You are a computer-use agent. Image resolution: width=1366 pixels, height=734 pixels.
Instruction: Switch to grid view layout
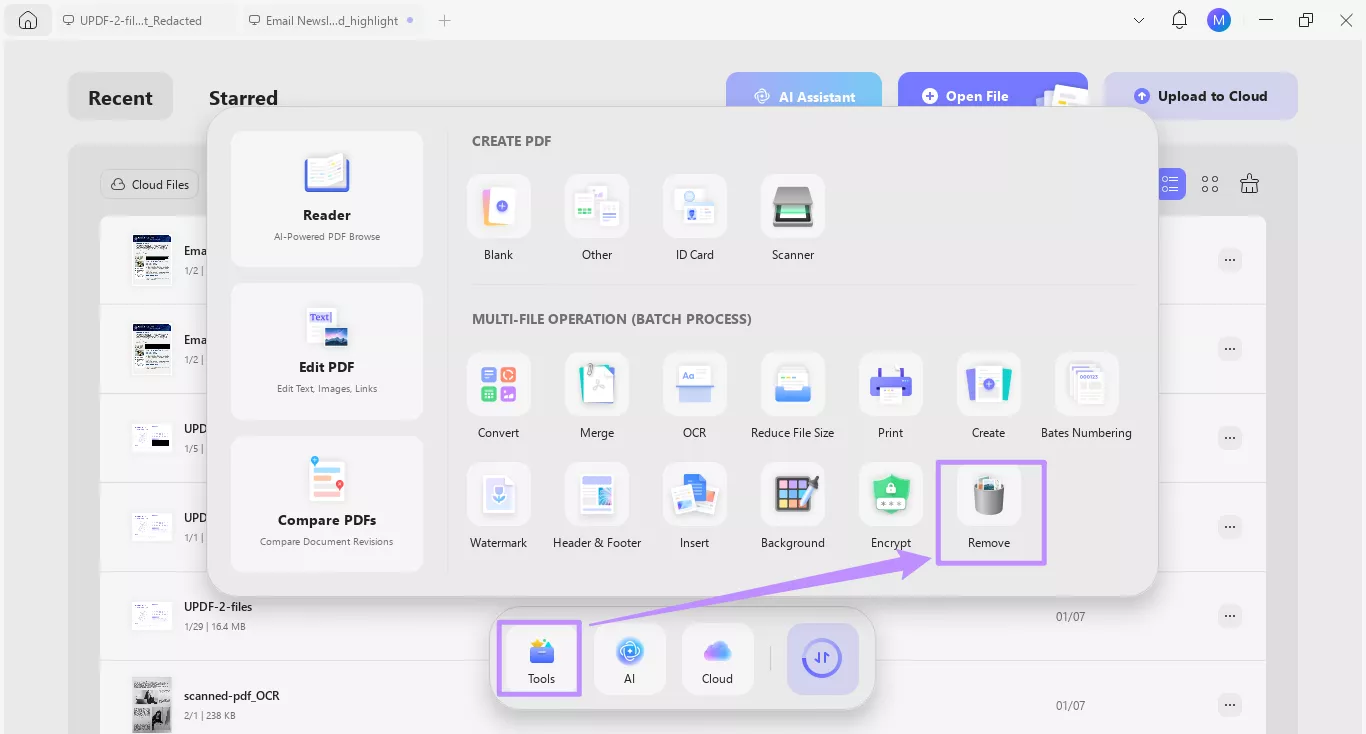coord(1210,184)
